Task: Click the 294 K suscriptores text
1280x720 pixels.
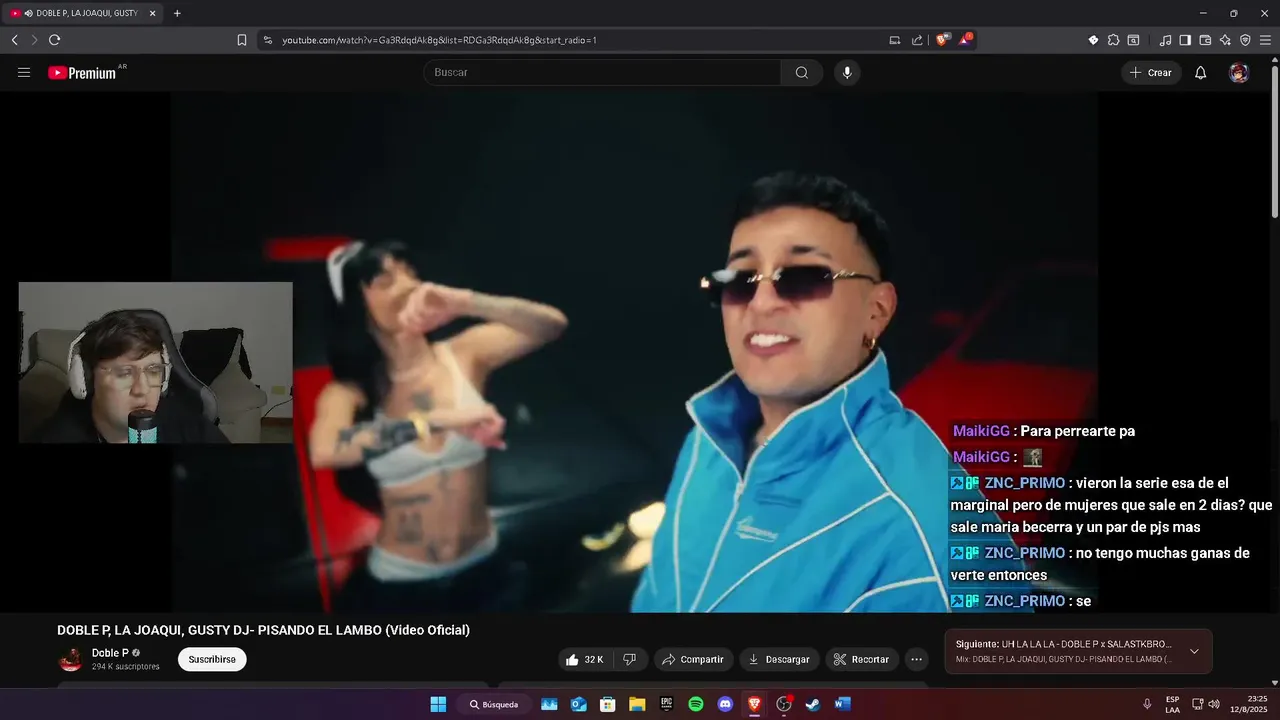Action: pyautogui.click(x=126, y=666)
